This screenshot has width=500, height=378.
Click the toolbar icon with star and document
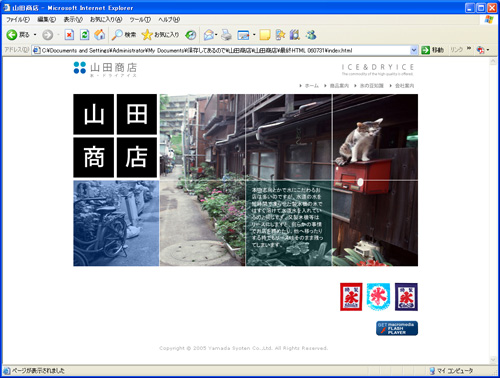pyautogui.click(x=280, y=35)
